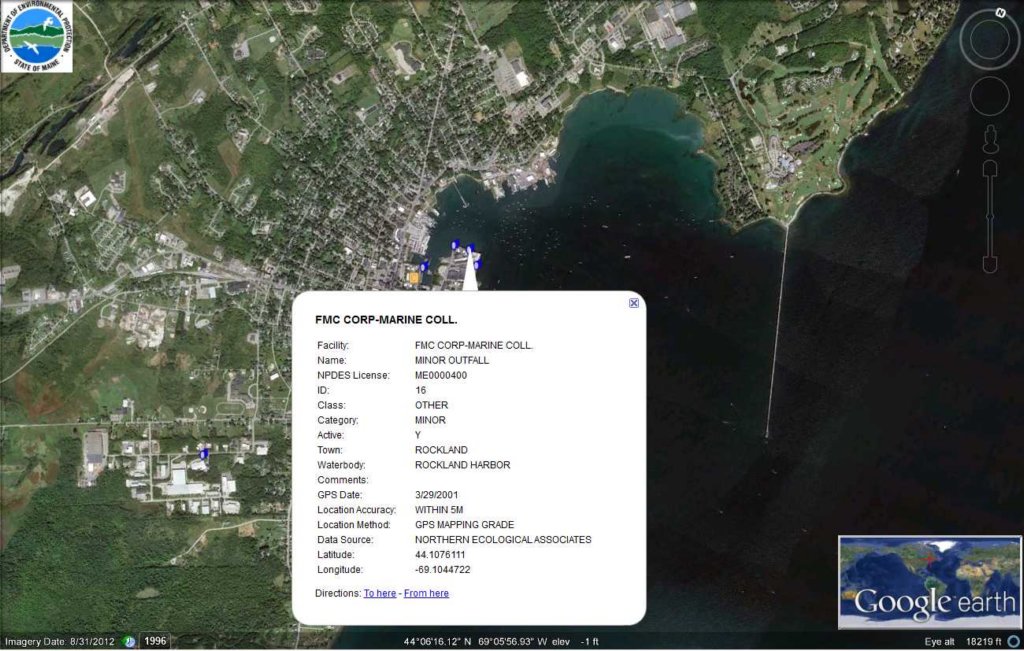
Task: Click the streaming status circle in the status bar
Action: [x=1014, y=642]
